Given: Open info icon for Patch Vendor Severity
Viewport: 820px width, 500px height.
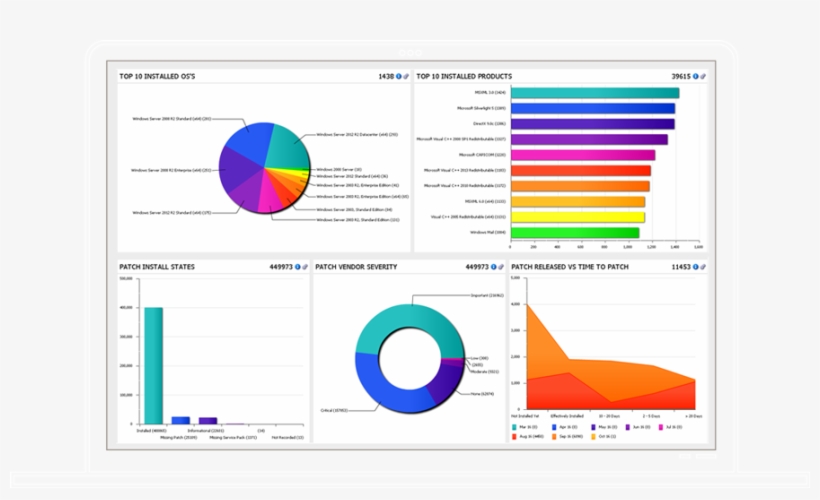Looking at the screenshot, I should [x=493, y=267].
